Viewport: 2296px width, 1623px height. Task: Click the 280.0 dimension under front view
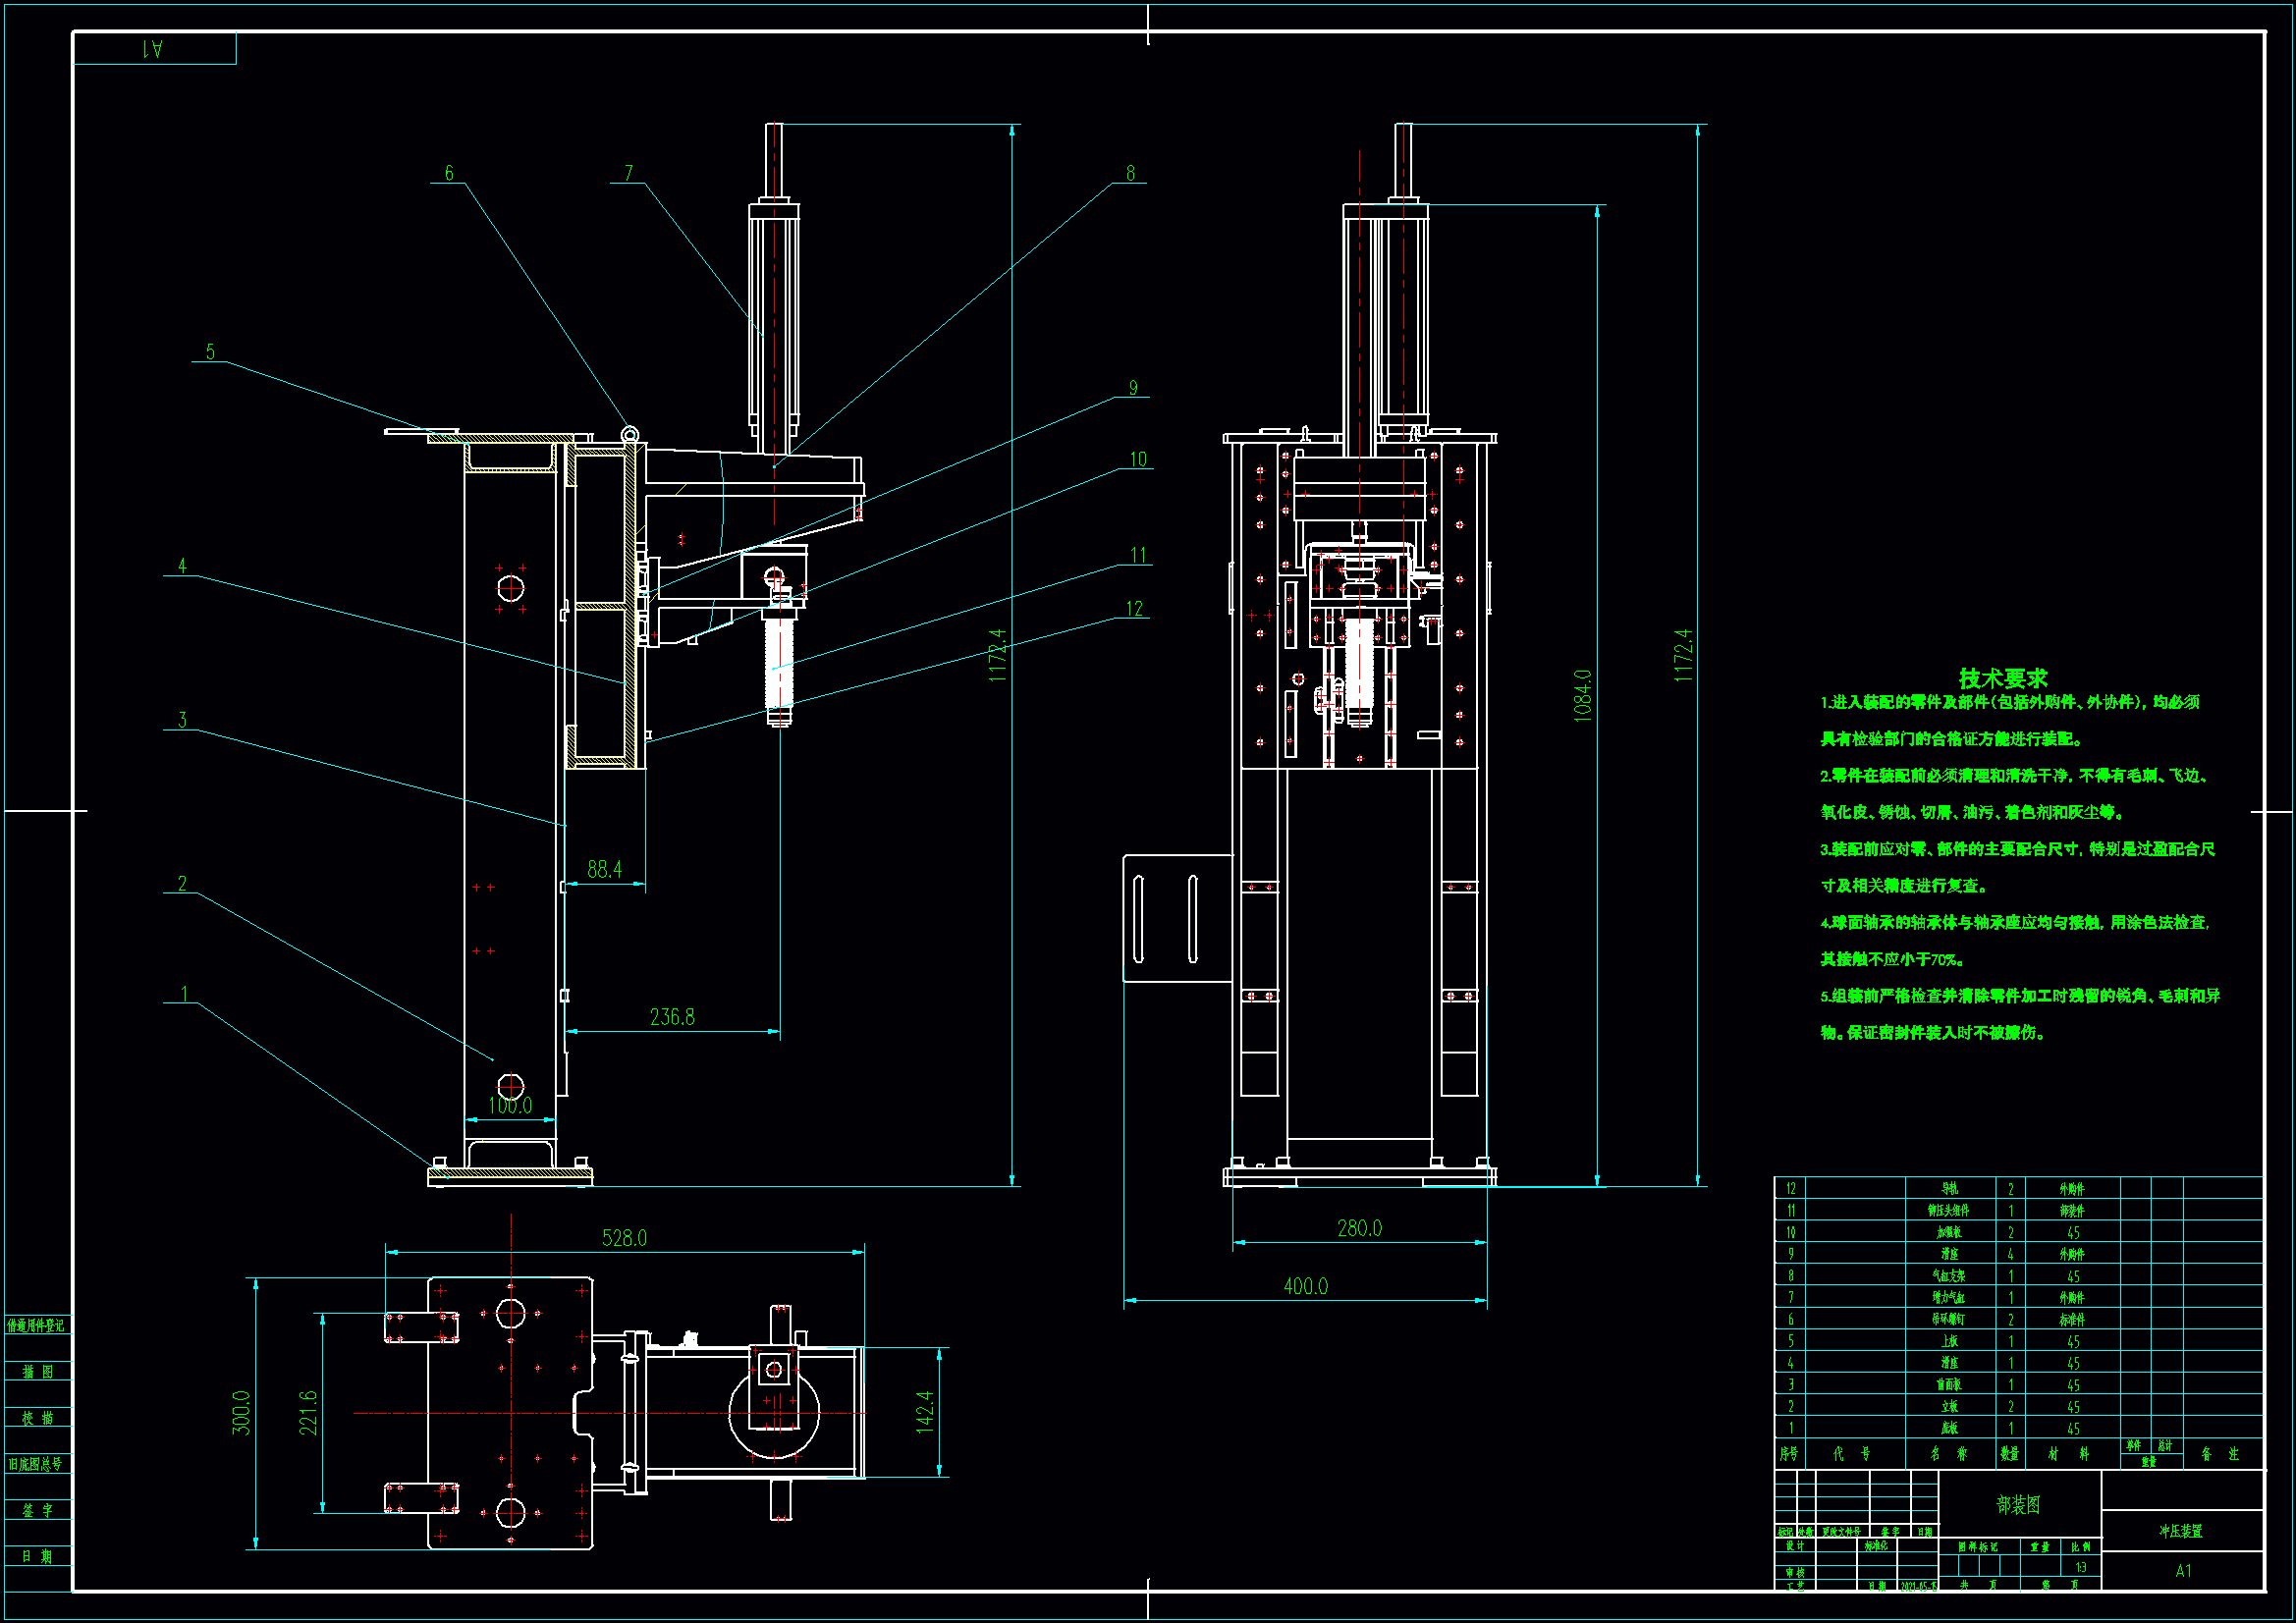(1359, 1228)
